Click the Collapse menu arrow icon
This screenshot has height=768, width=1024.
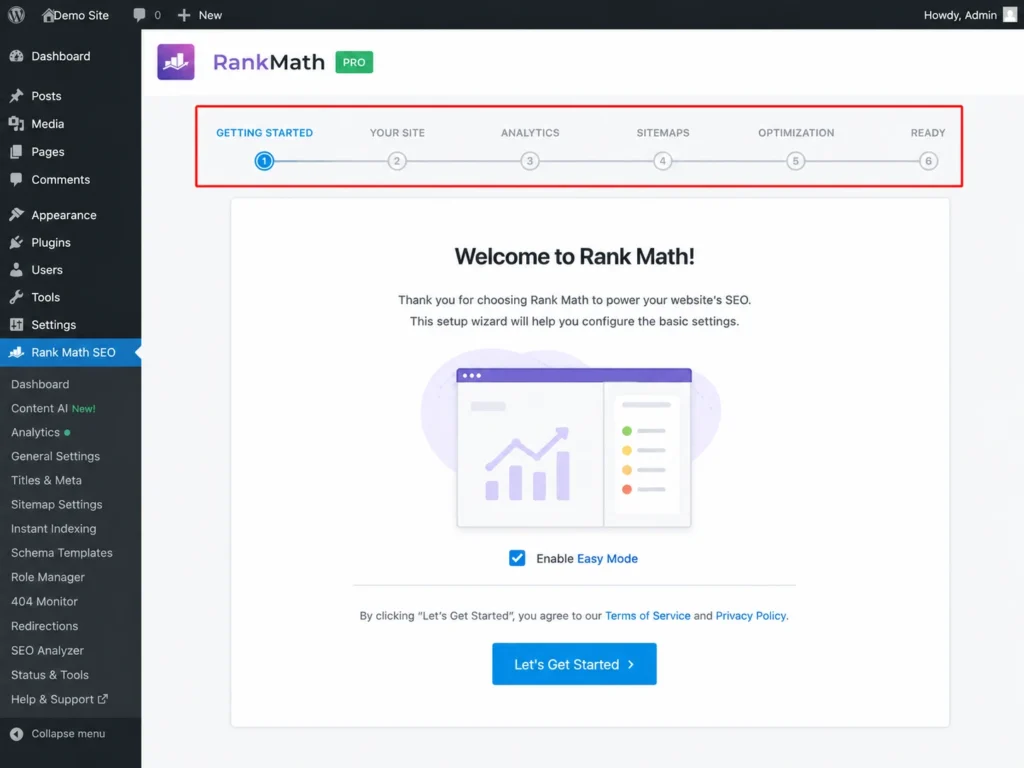click(17, 733)
